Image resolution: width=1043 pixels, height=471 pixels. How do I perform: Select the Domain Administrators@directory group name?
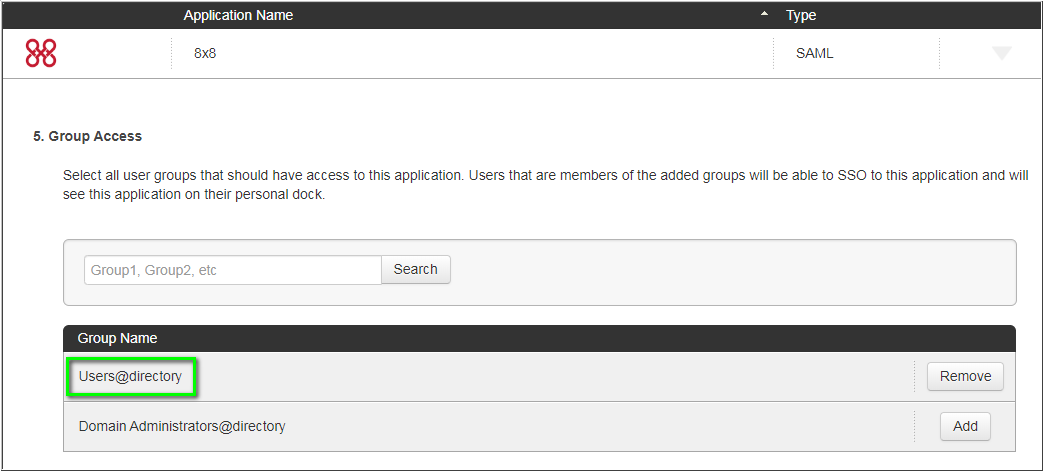(182, 426)
